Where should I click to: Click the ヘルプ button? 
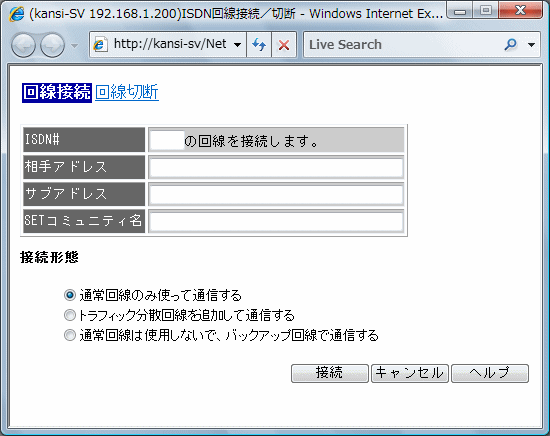490,373
